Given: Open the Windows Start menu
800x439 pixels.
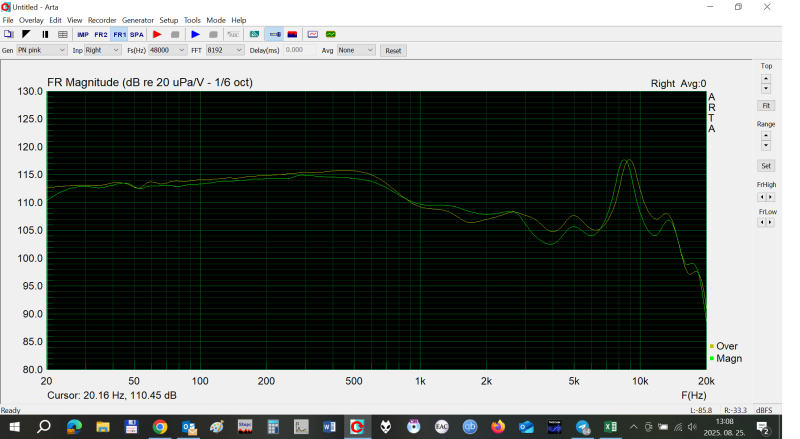Looking at the screenshot, I should [14, 427].
